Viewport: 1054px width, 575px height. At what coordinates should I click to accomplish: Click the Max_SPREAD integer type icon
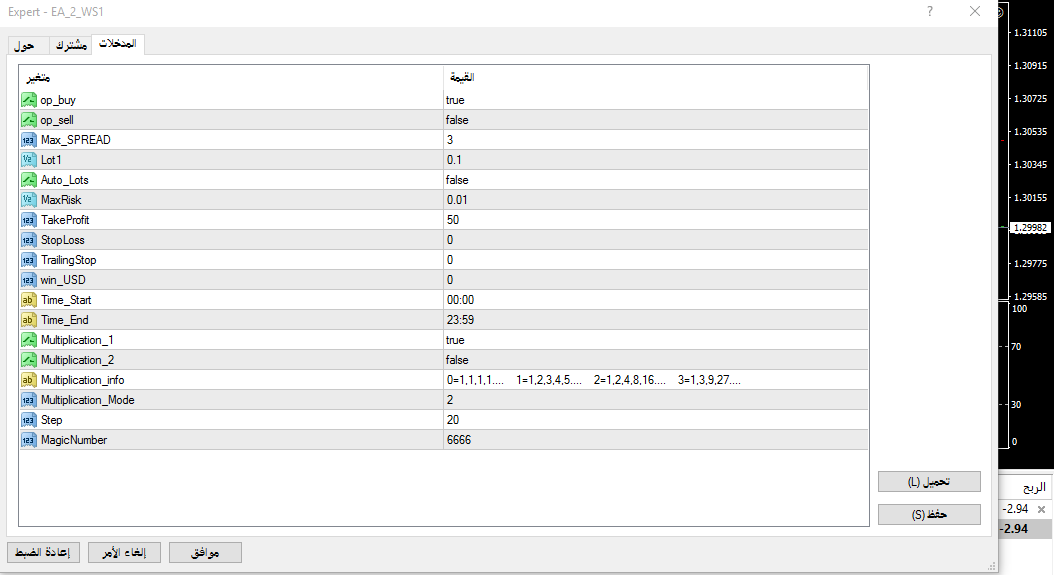pyautogui.click(x=29, y=140)
